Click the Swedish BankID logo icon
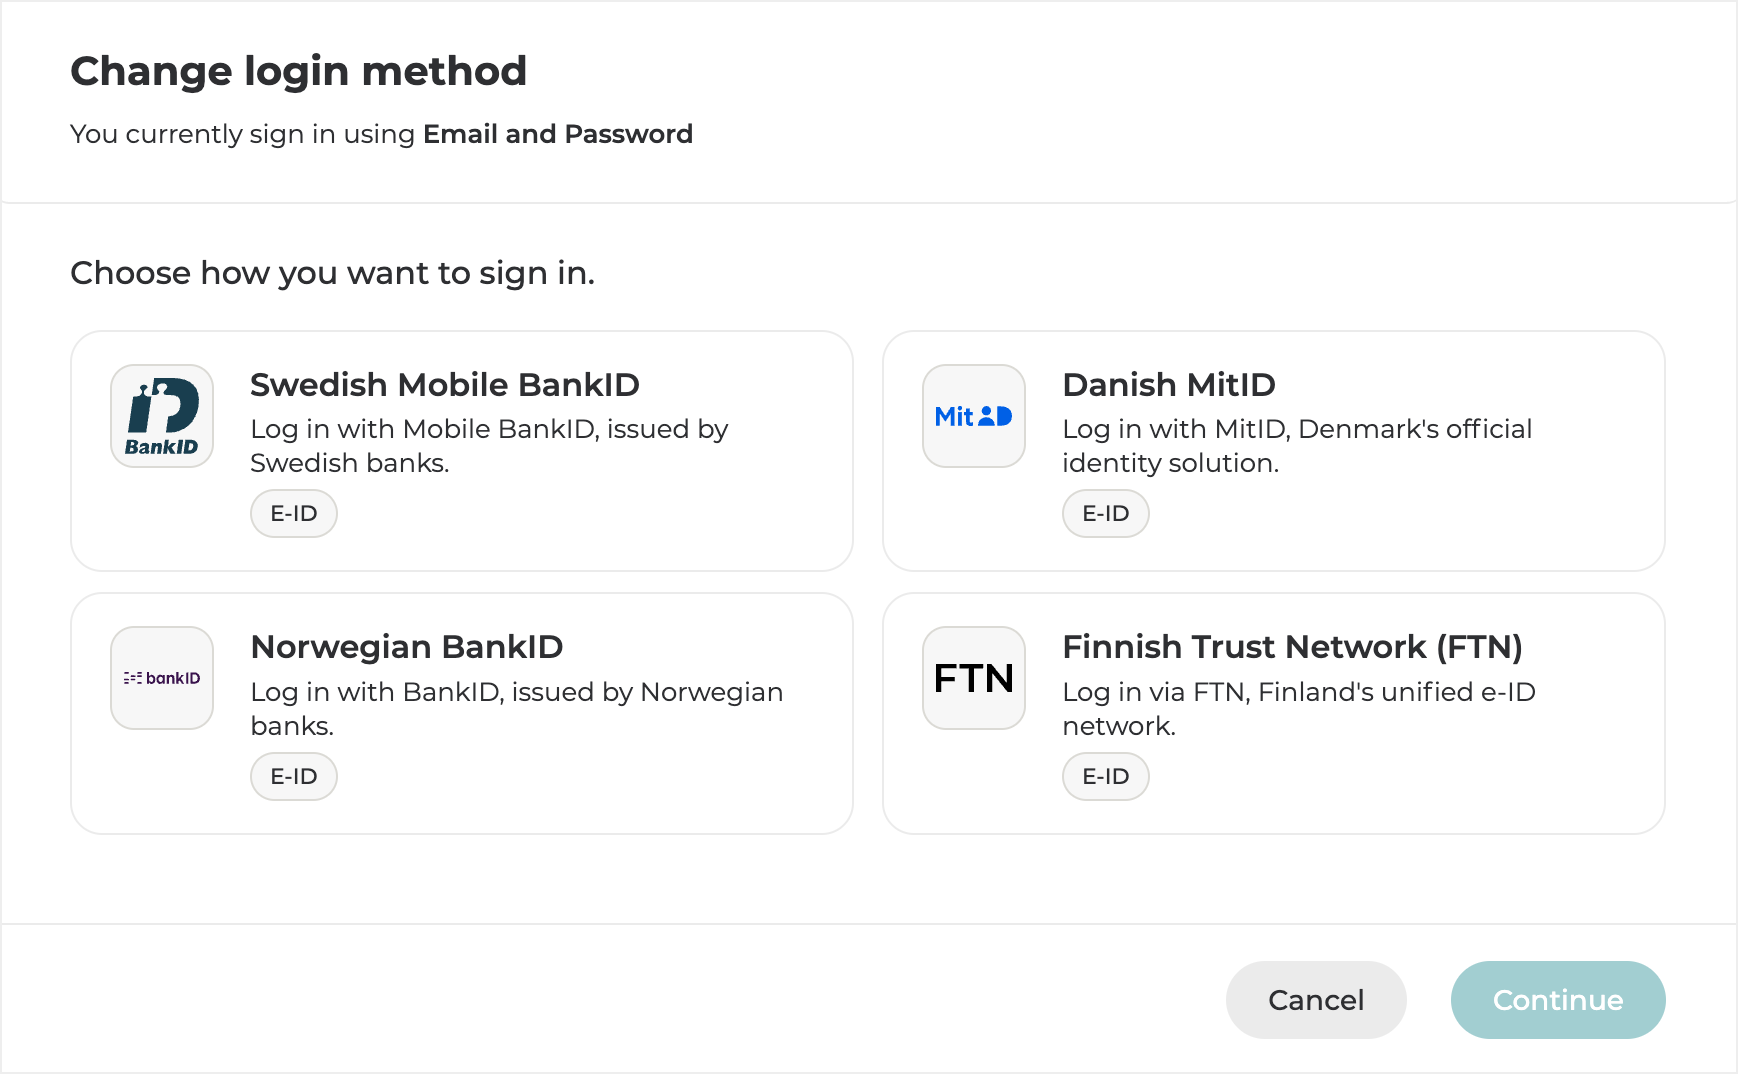This screenshot has height=1074, width=1738. [x=162, y=416]
